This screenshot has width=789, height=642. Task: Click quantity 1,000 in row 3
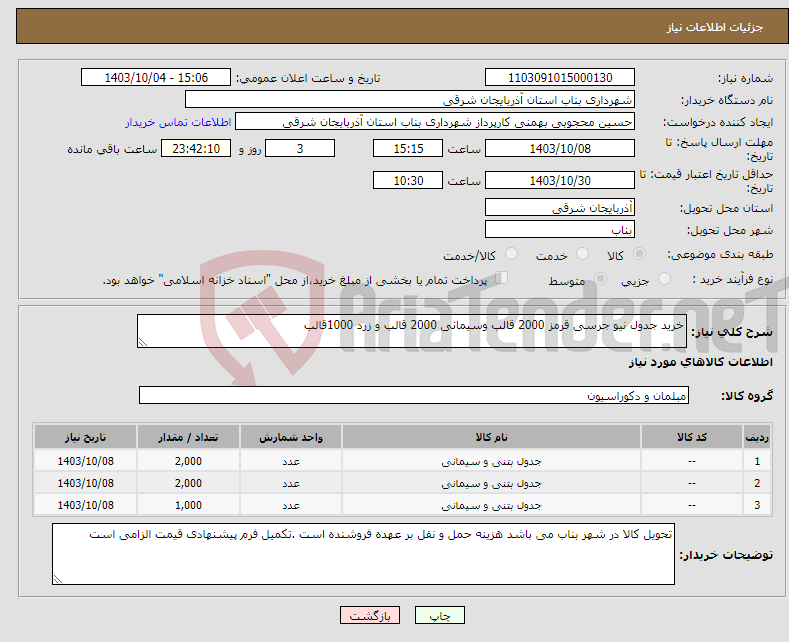(188, 505)
